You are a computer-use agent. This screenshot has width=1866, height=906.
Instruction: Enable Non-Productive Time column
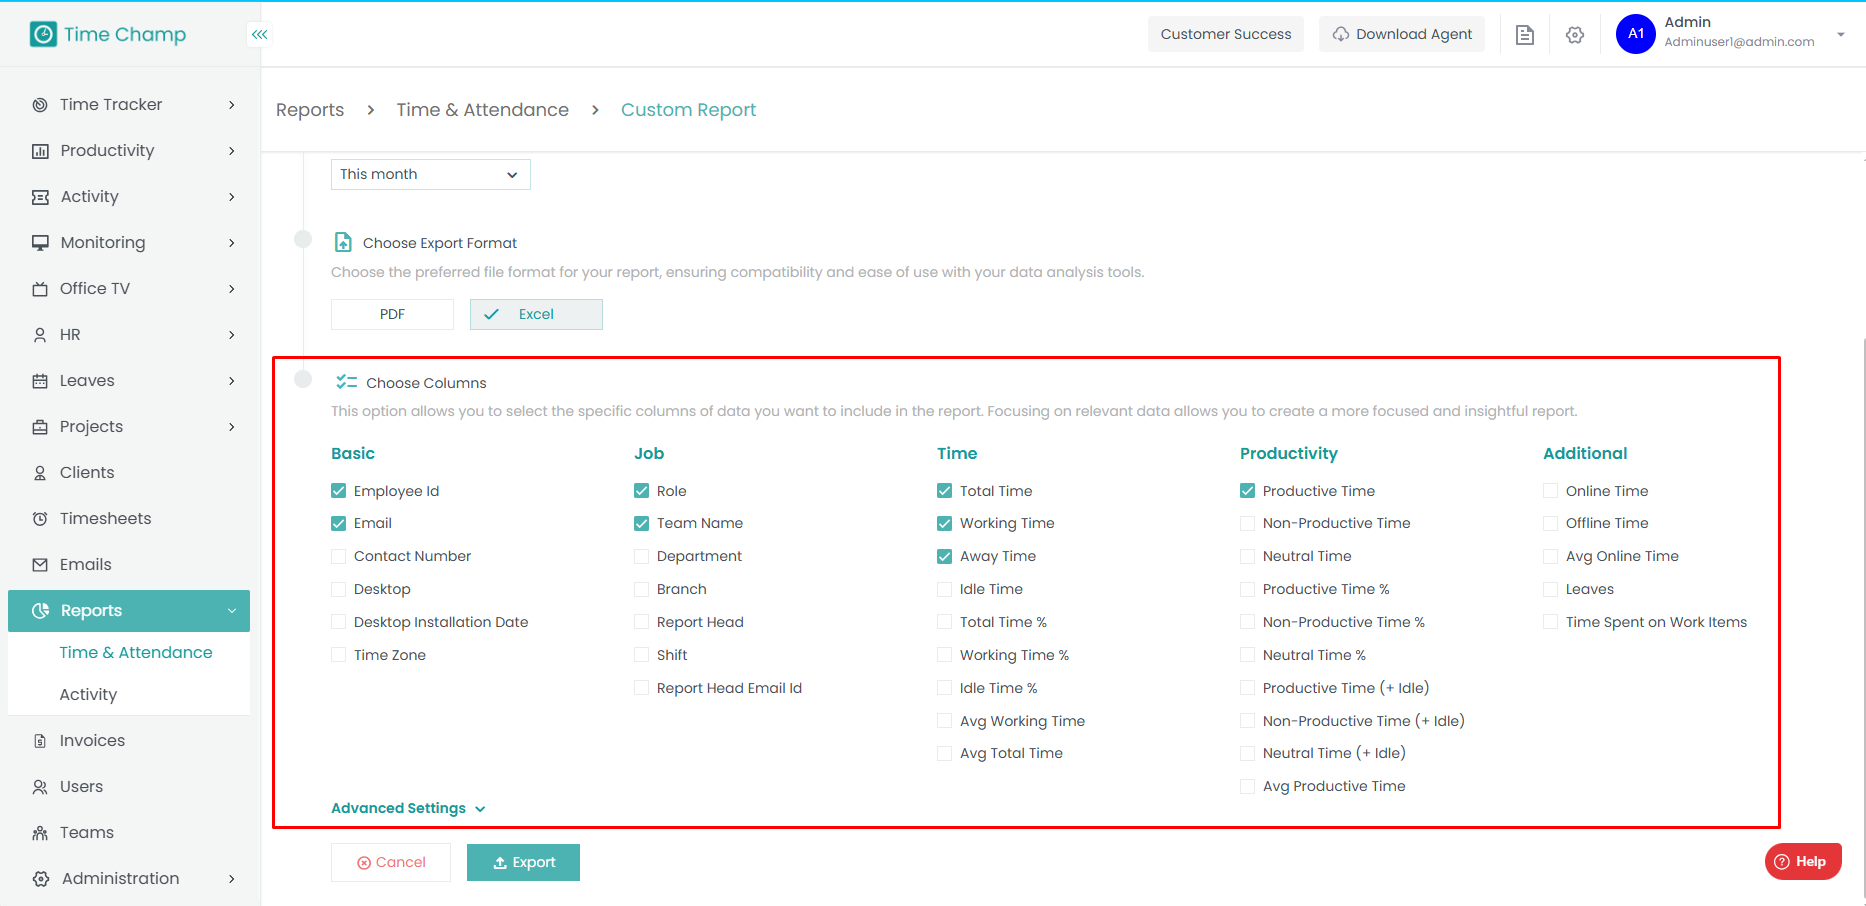(1248, 523)
